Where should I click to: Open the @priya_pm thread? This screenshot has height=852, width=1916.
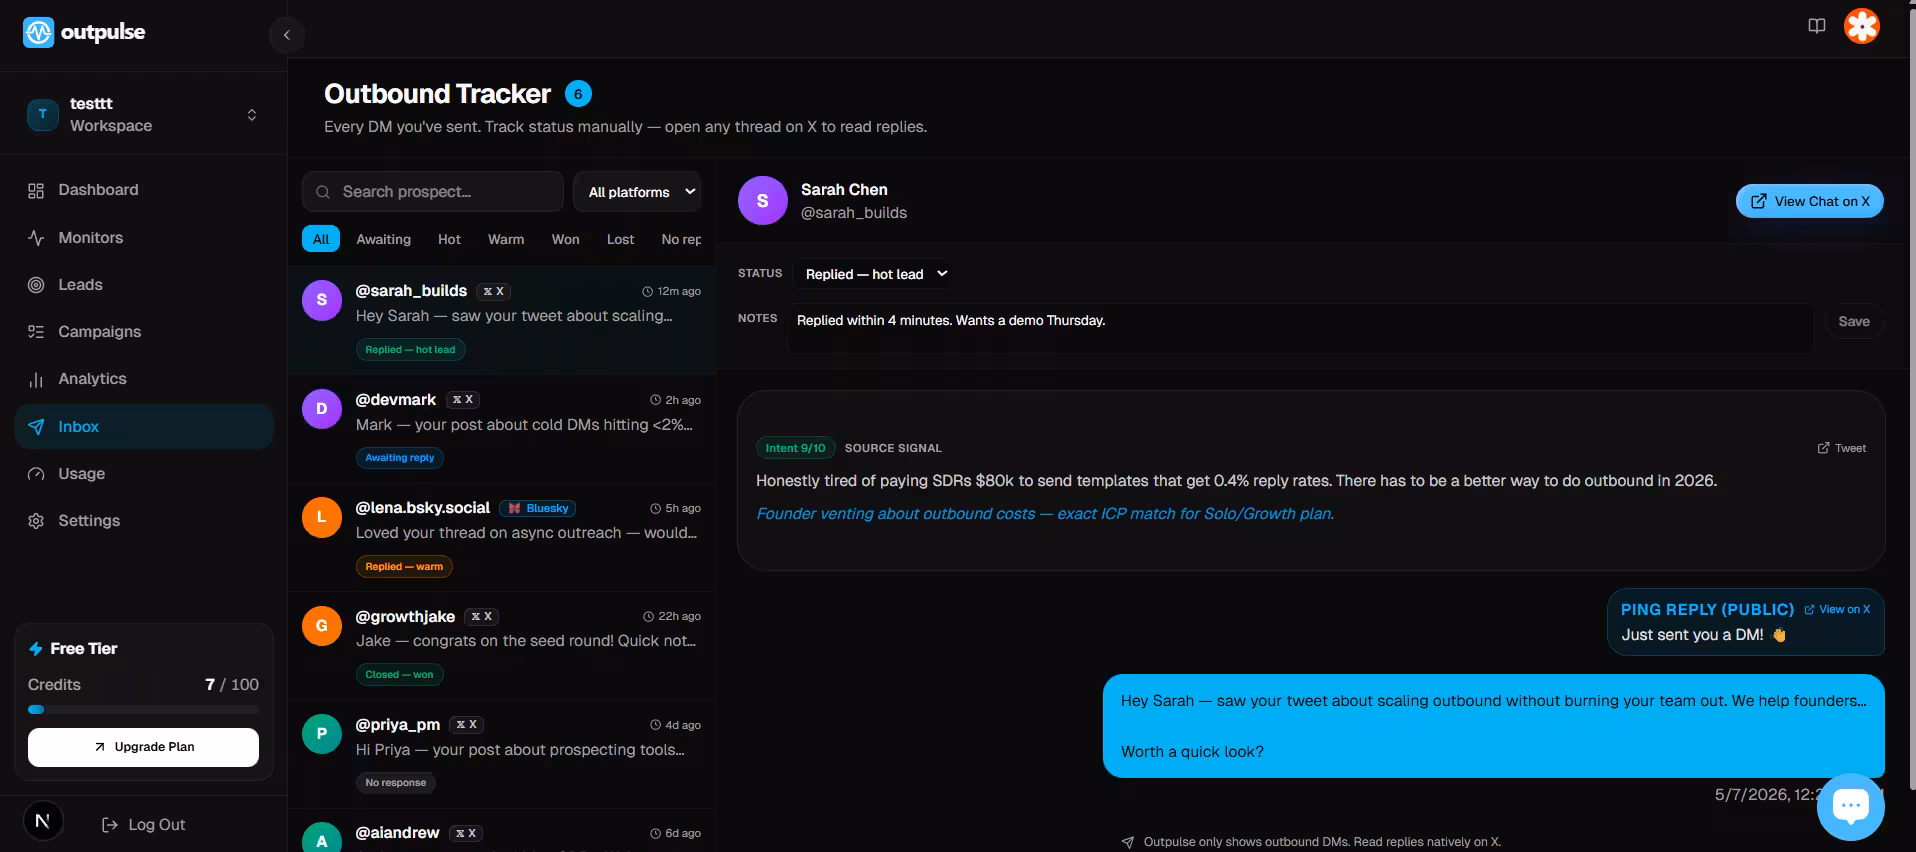501,754
